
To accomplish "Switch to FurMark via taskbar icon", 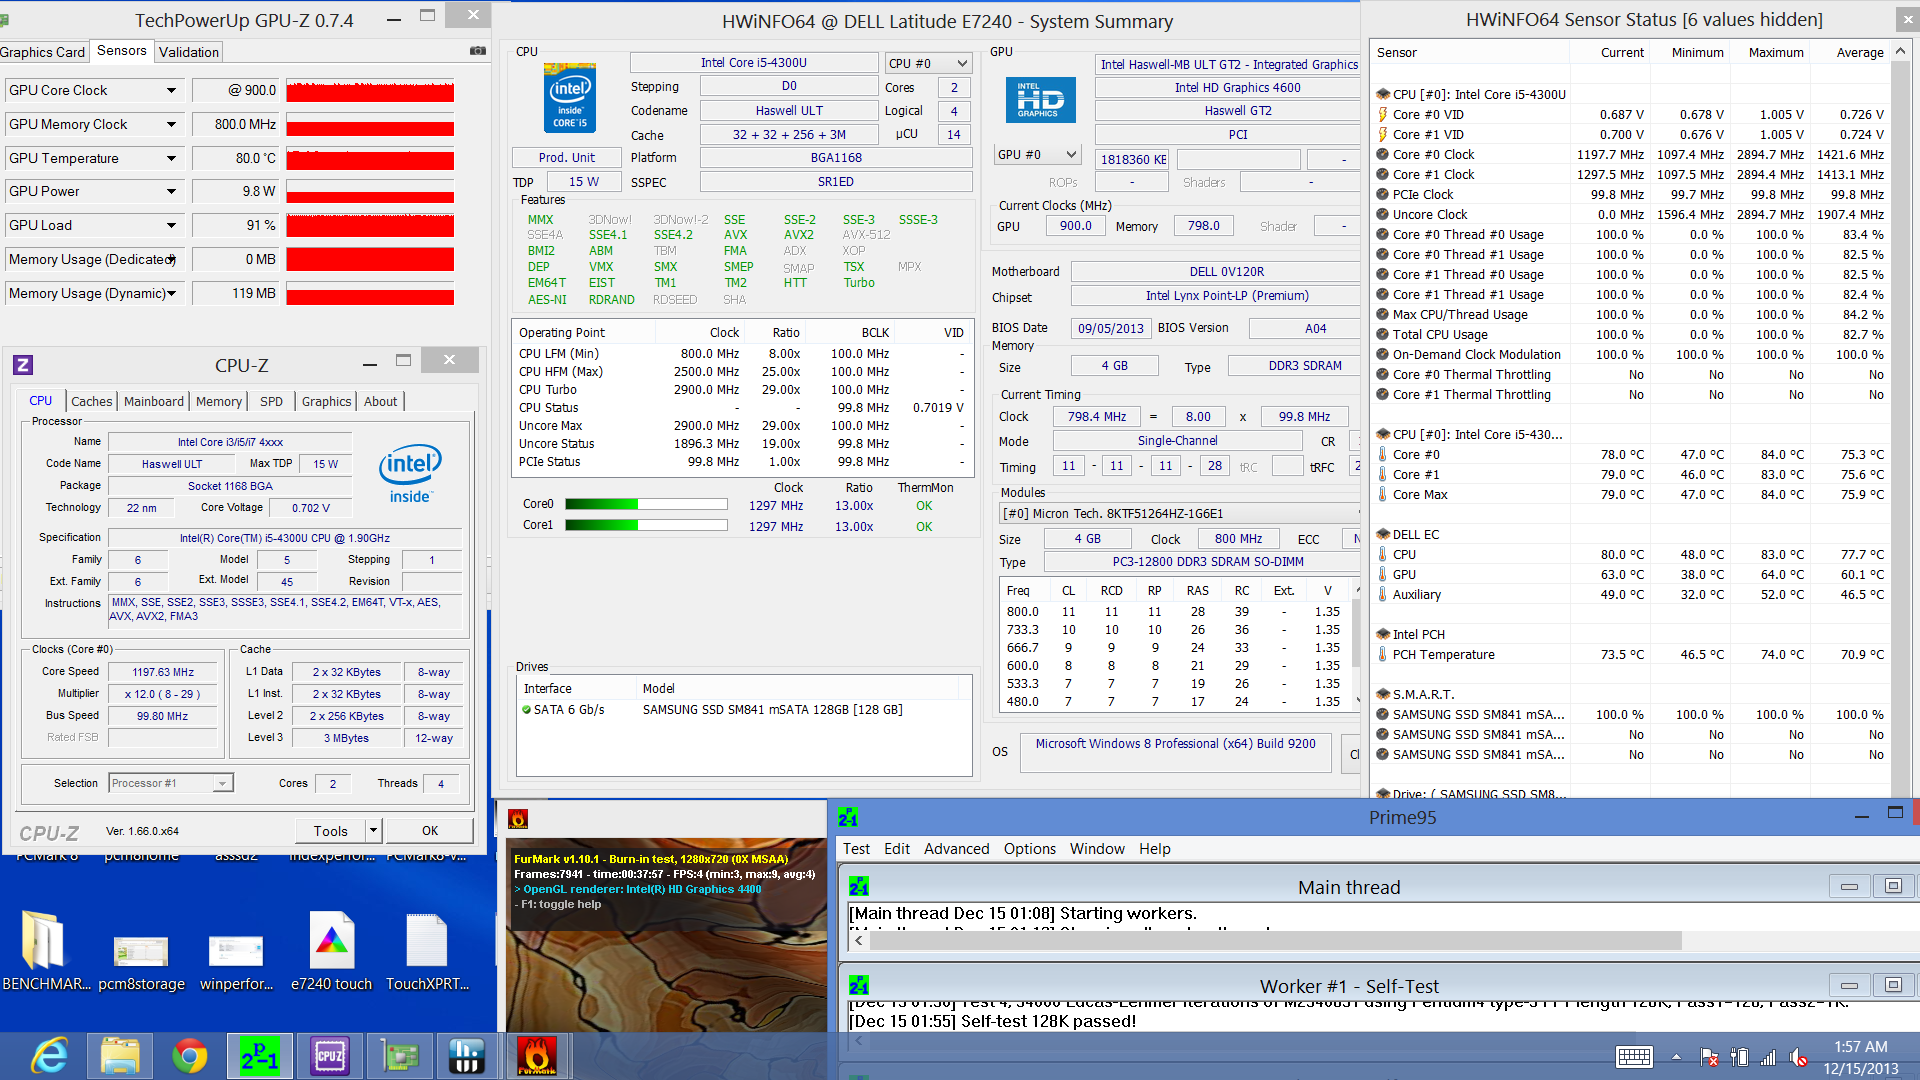I will [537, 1056].
